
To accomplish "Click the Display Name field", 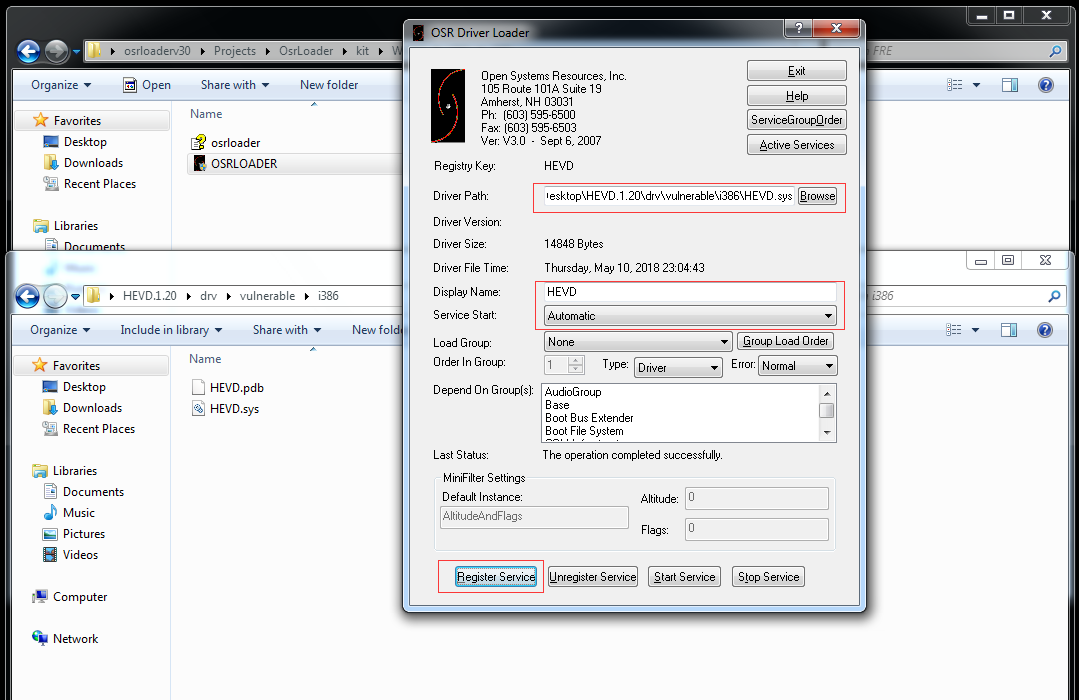I will [x=690, y=292].
